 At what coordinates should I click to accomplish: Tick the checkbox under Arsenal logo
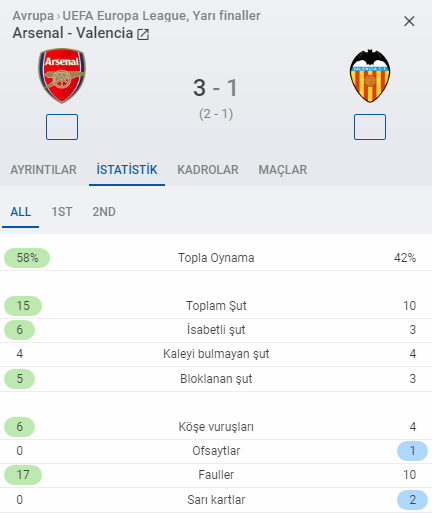point(62,127)
